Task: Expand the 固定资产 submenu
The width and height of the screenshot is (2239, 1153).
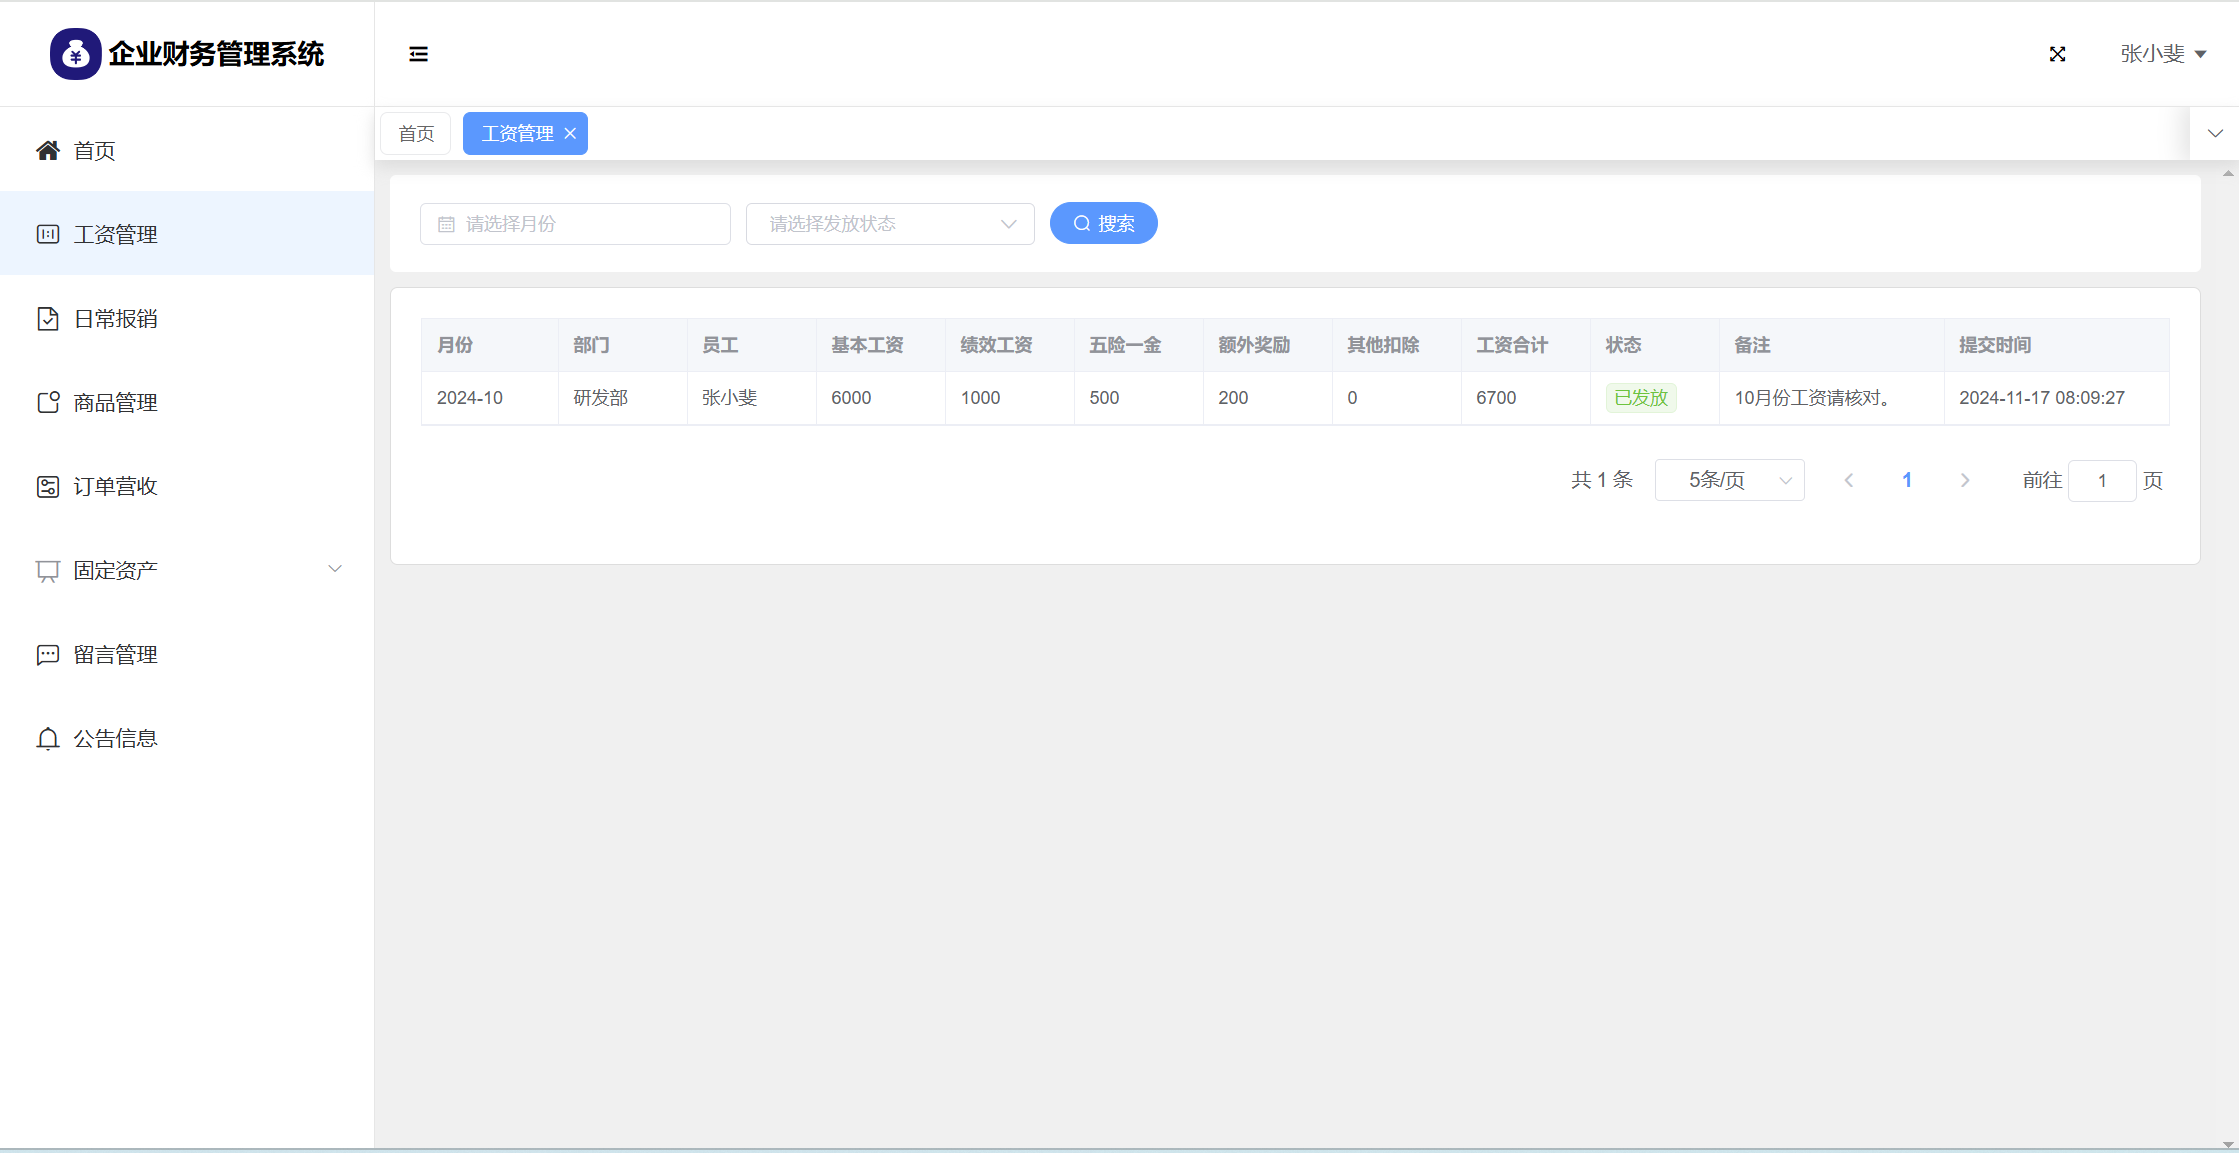Action: [335, 569]
